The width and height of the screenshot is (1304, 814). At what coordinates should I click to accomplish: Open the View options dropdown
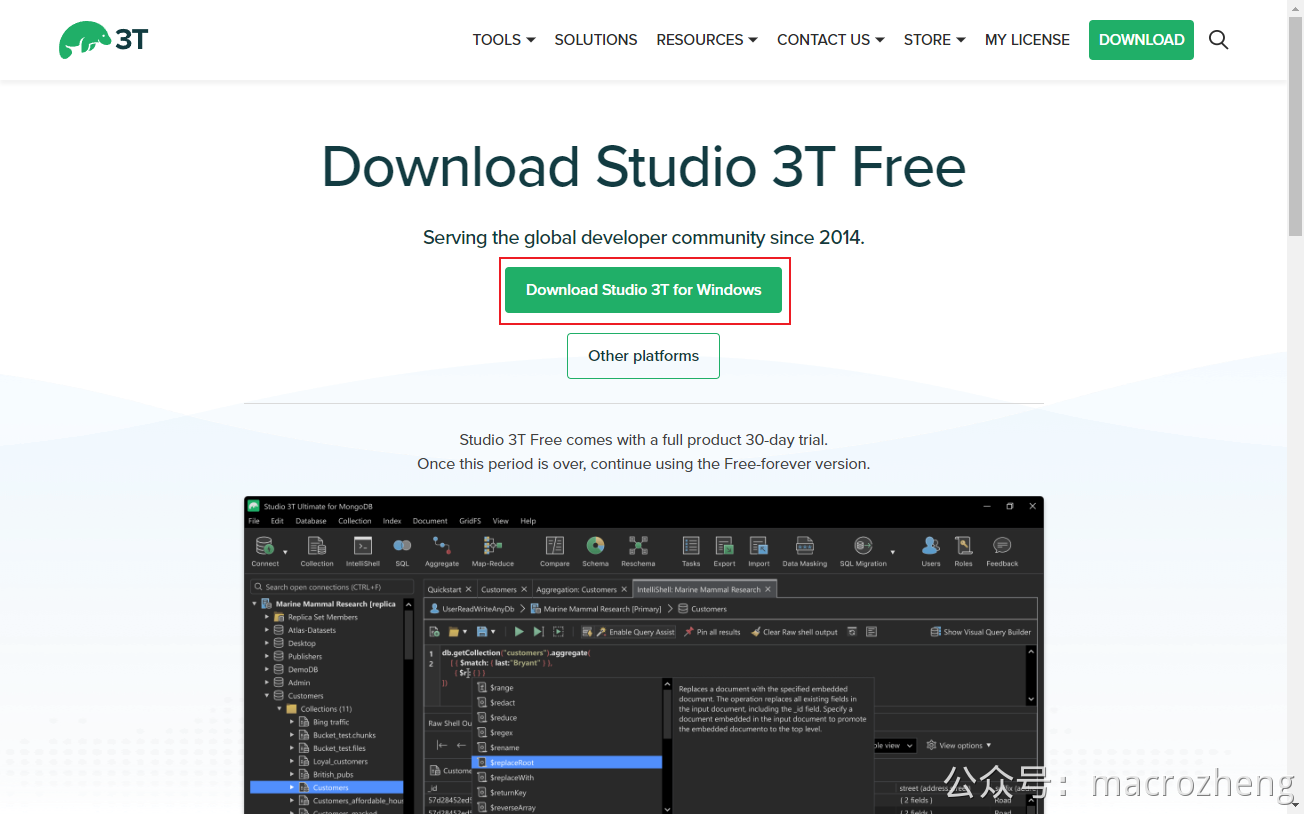pos(959,745)
